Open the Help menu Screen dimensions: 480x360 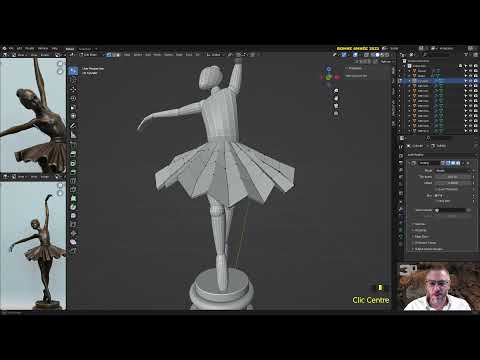(55, 48)
